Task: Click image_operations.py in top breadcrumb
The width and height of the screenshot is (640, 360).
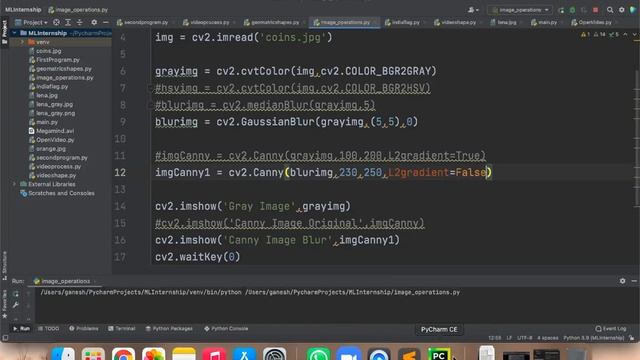Action: 78,10
